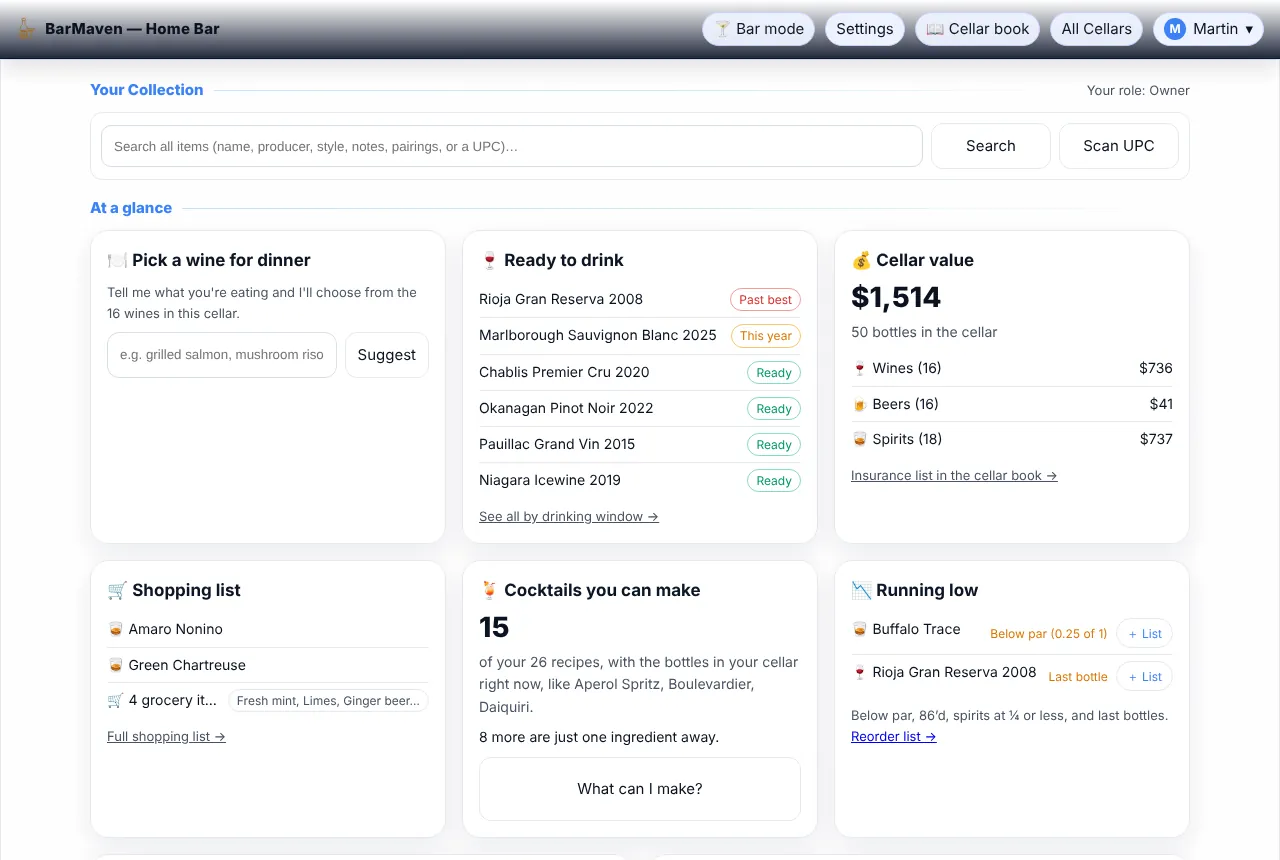The width and height of the screenshot is (1280, 860).
Task: Click the Search button
Action: [991, 146]
